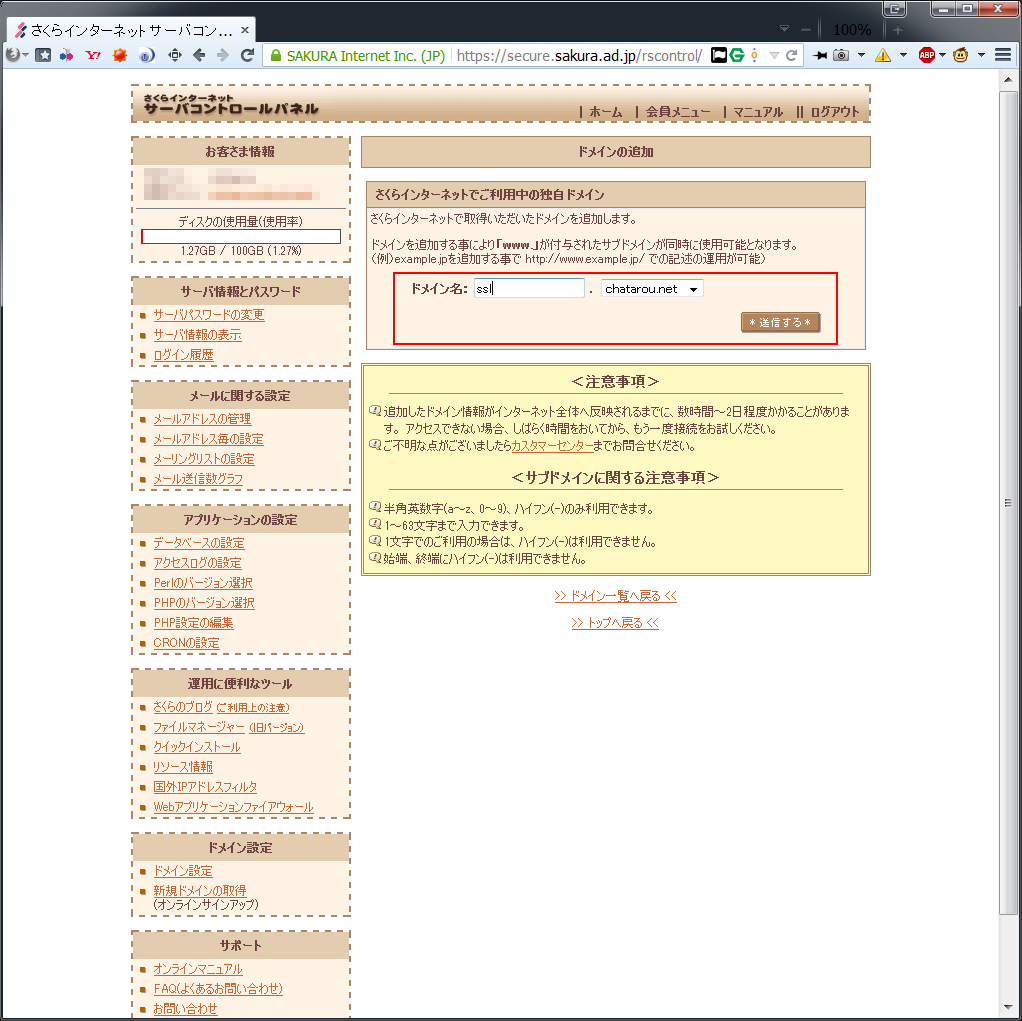Open サーバパスワードの変更 link
The height and width of the screenshot is (1021, 1022).
coord(209,315)
